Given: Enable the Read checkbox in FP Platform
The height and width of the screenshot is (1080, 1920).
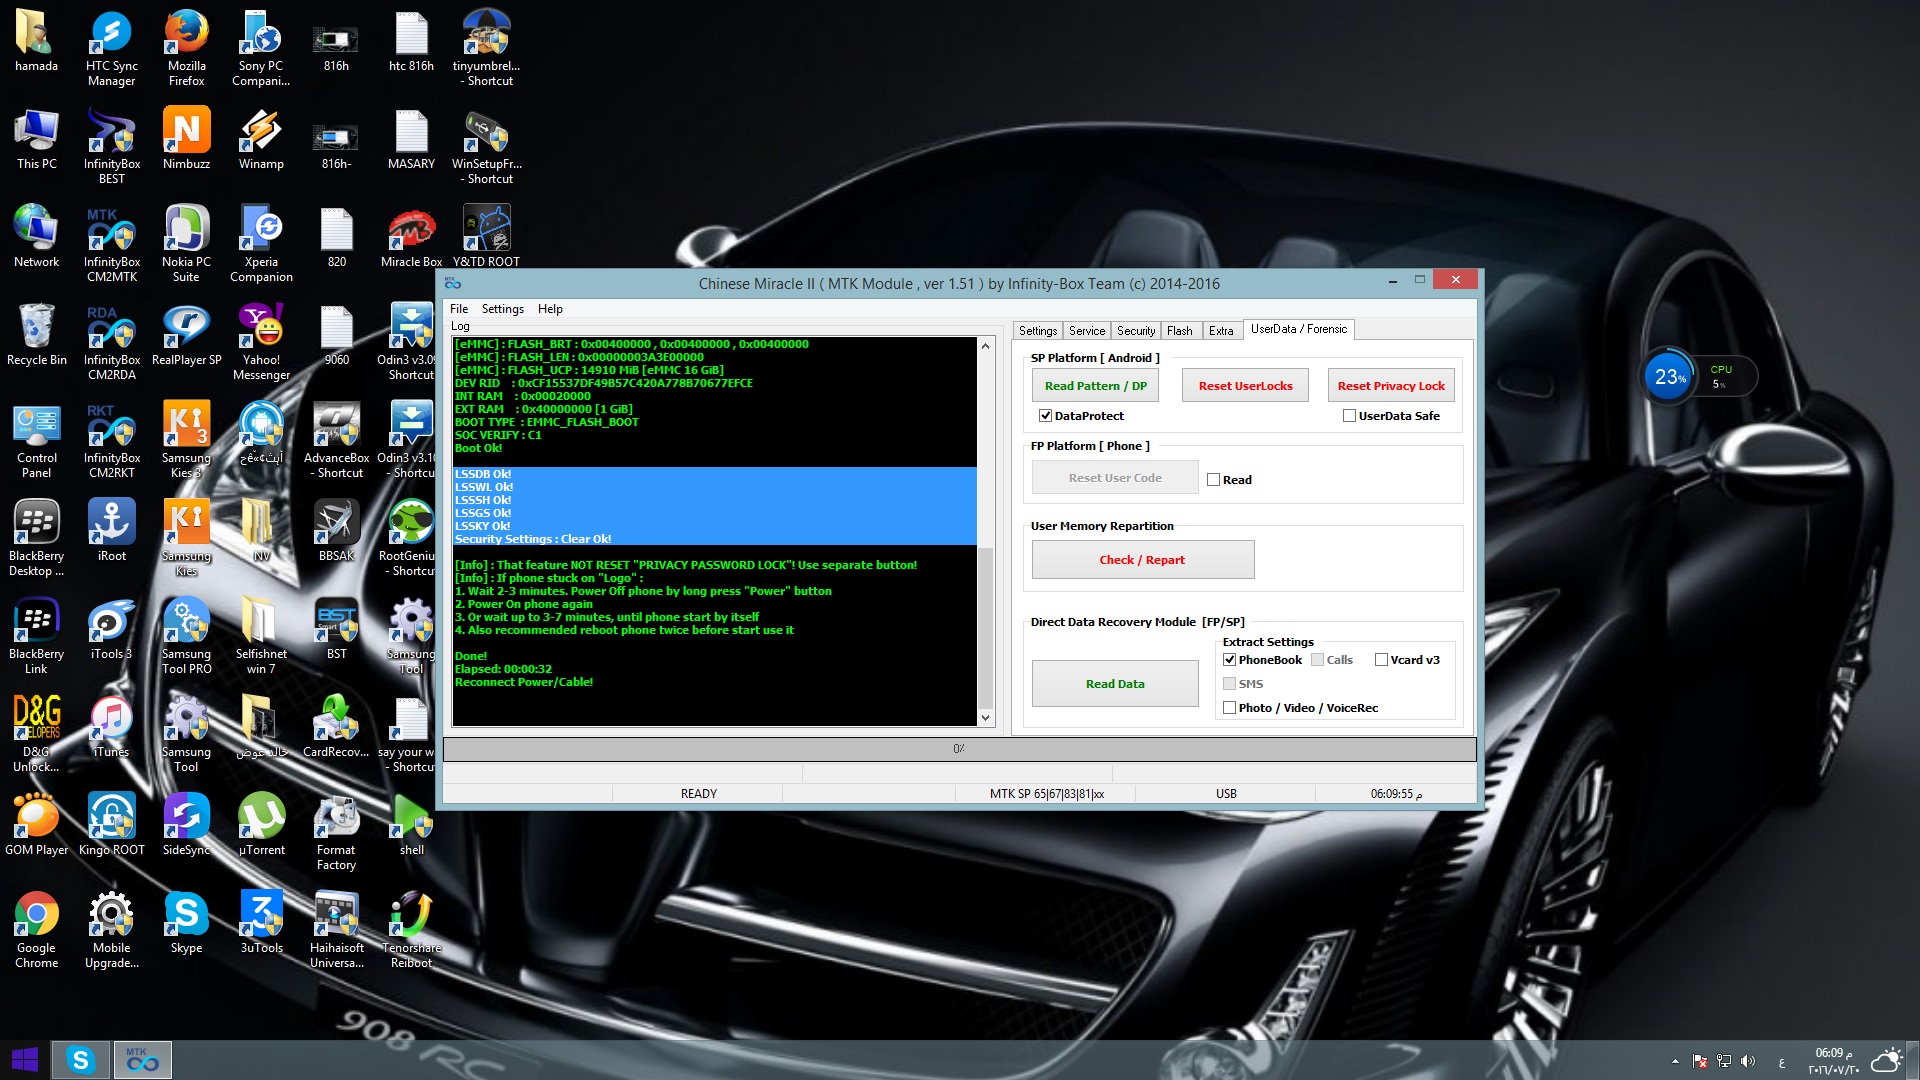Looking at the screenshot, I should [x=1213, y=479].
